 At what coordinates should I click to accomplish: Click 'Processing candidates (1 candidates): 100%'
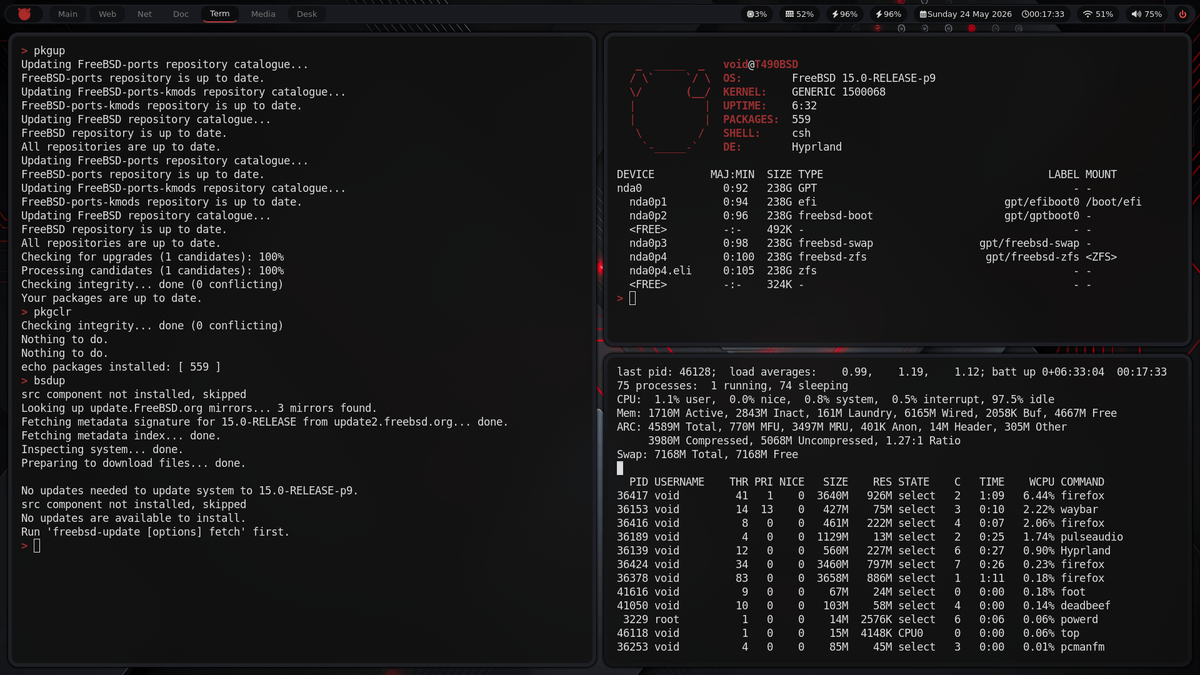click(152, 271)
